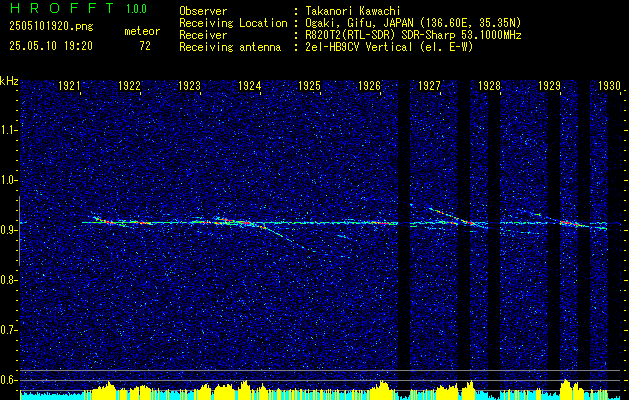
Task: Click the yellow power peak below 1926
Action: [x=381, y=390]
